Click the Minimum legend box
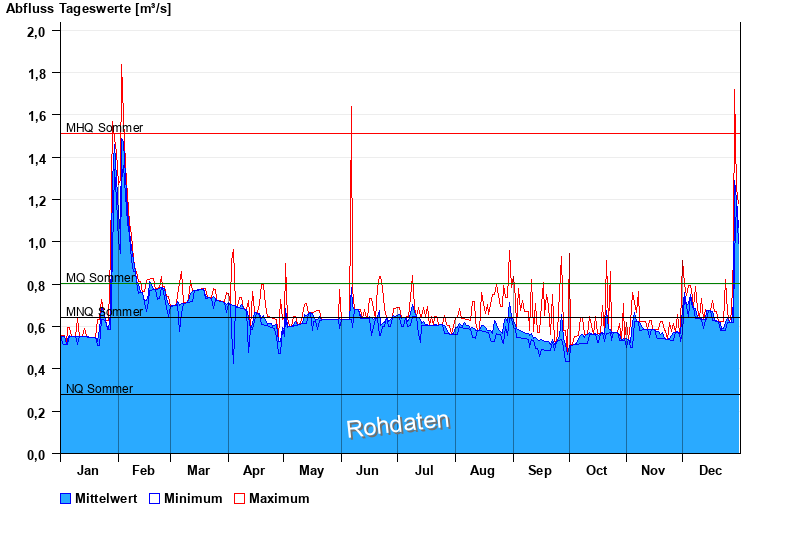 (154, 499)
